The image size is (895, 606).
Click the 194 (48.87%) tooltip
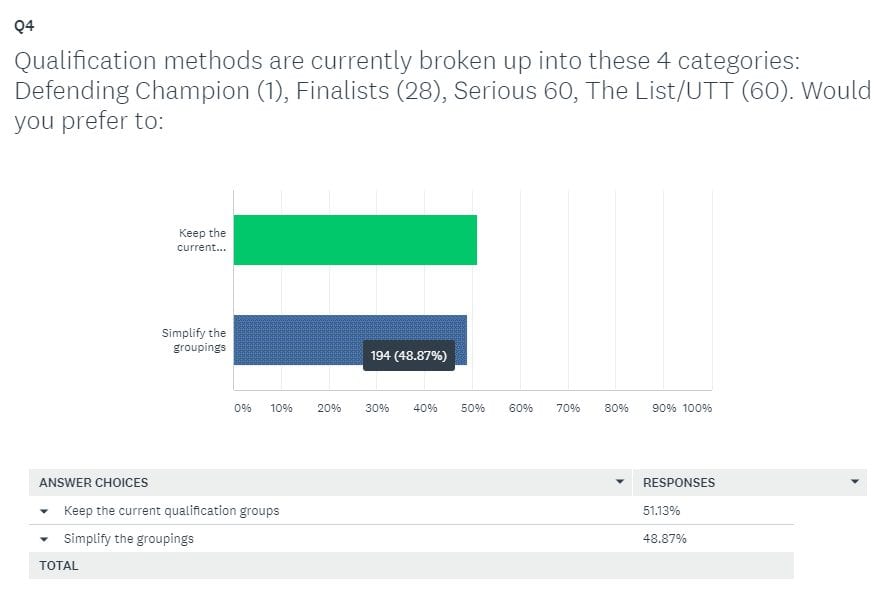point(409,355)
